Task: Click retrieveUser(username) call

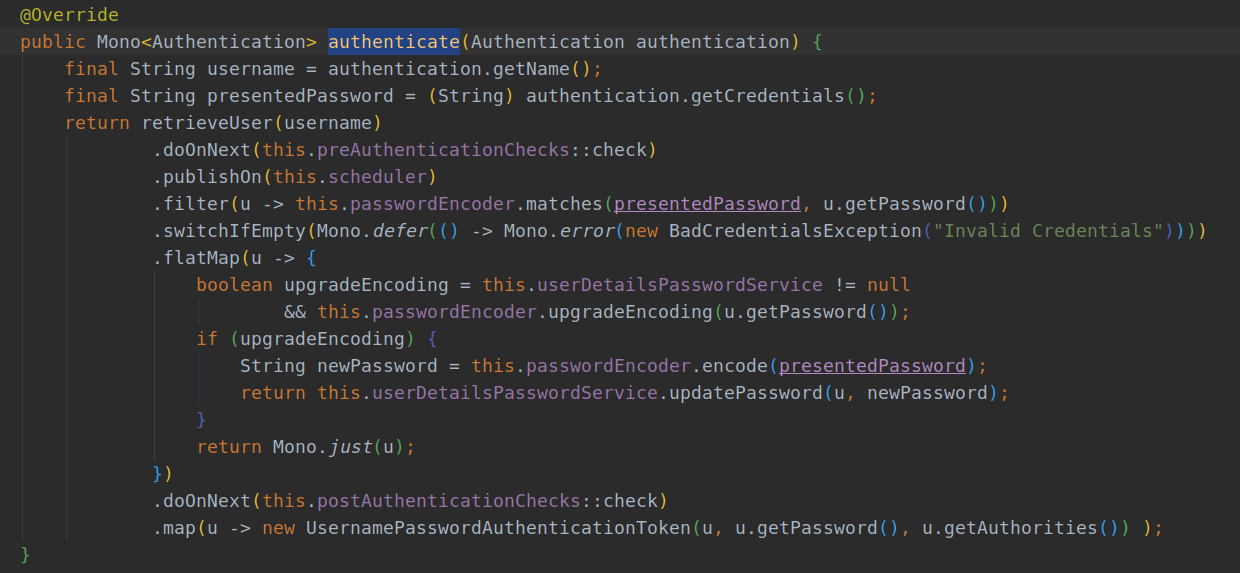Action: coord(262,123)
